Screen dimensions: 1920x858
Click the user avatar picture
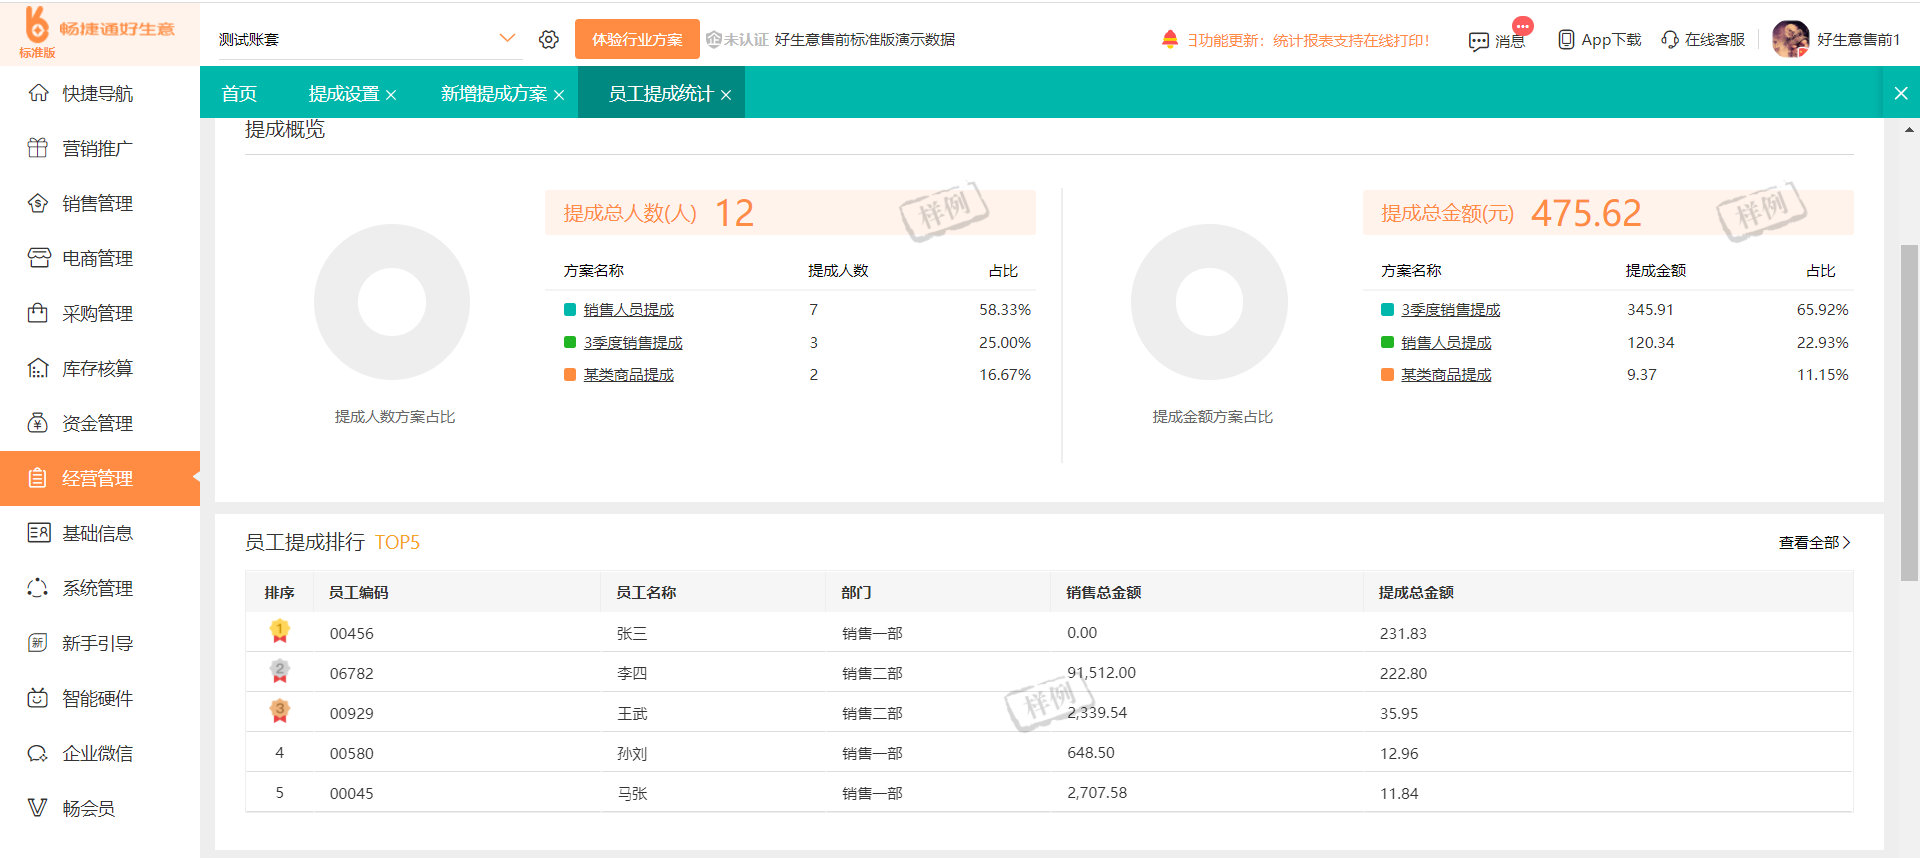1790,39
